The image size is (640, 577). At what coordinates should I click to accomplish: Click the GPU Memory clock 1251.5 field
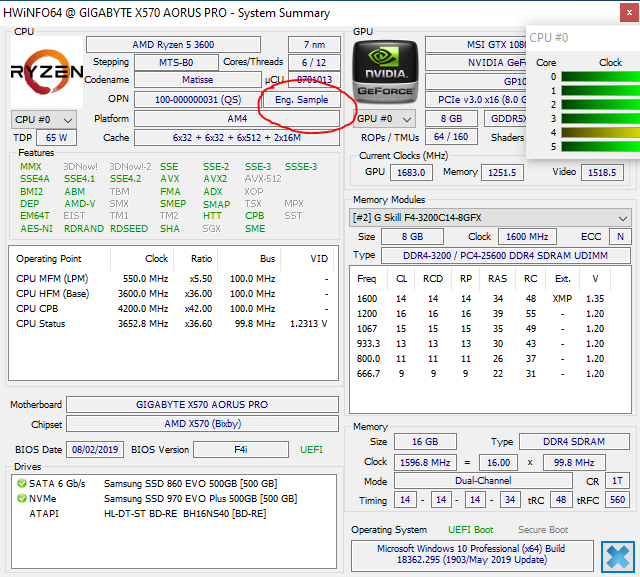[x=502, y=173]
